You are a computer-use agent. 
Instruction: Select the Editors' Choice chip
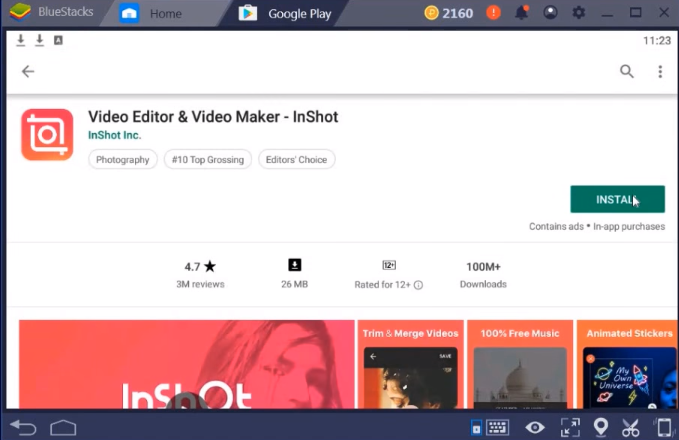tap(297, 160)
